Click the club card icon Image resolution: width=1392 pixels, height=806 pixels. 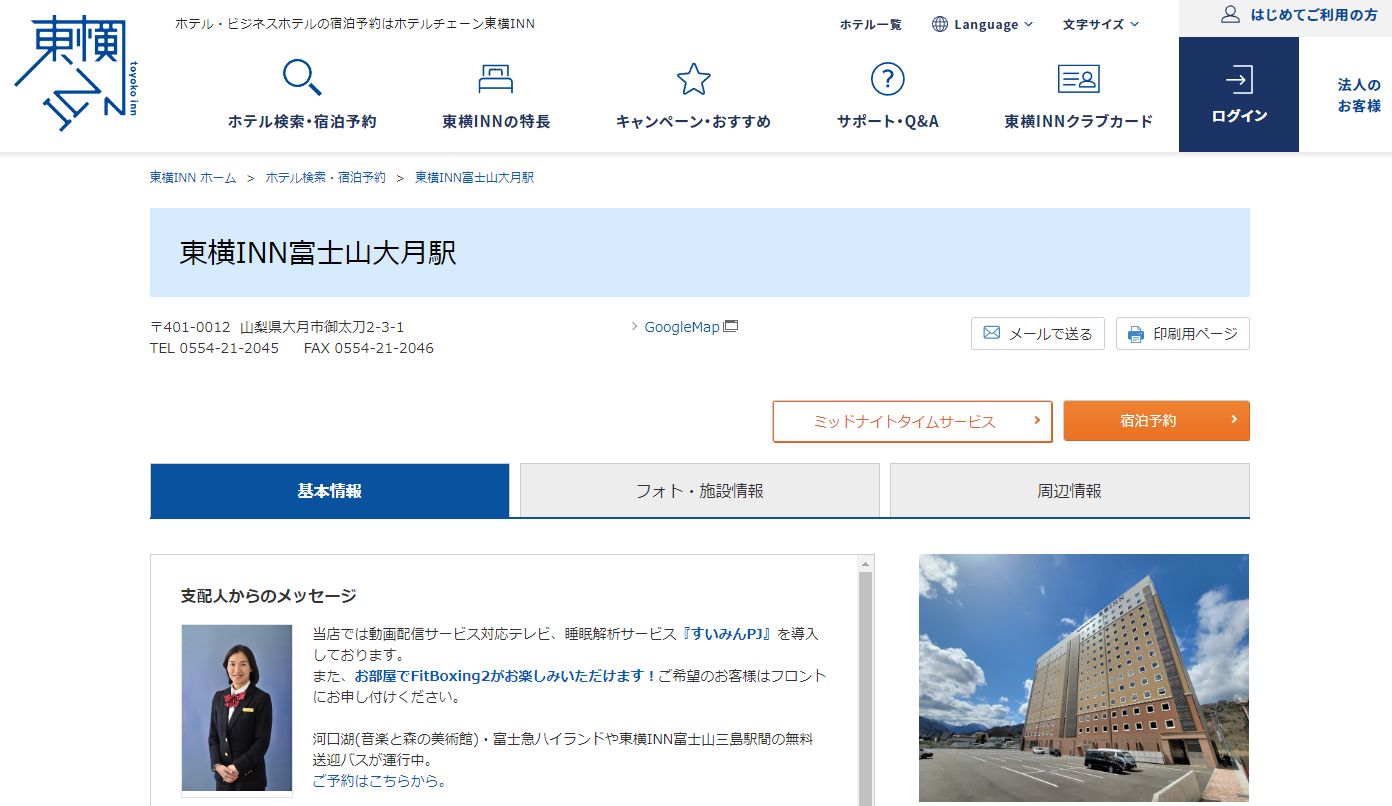click(1078, 78)
